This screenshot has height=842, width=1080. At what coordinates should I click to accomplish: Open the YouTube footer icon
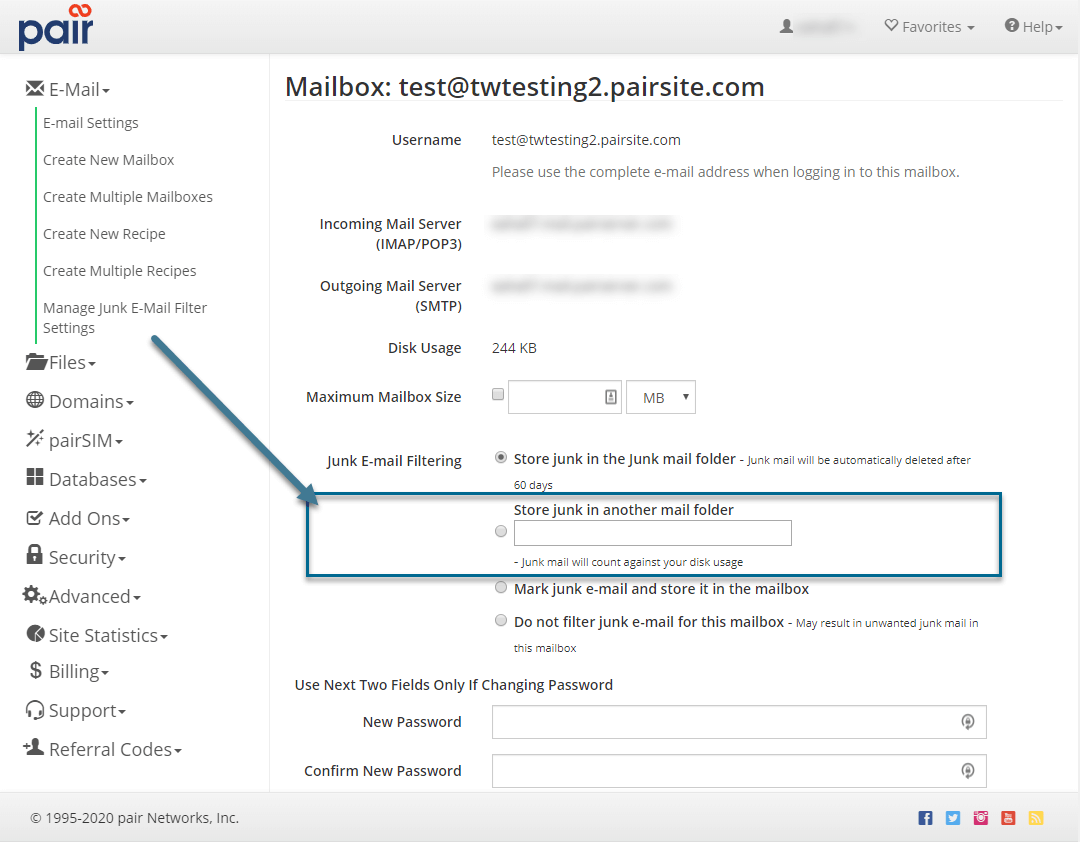click(1008, 818)
